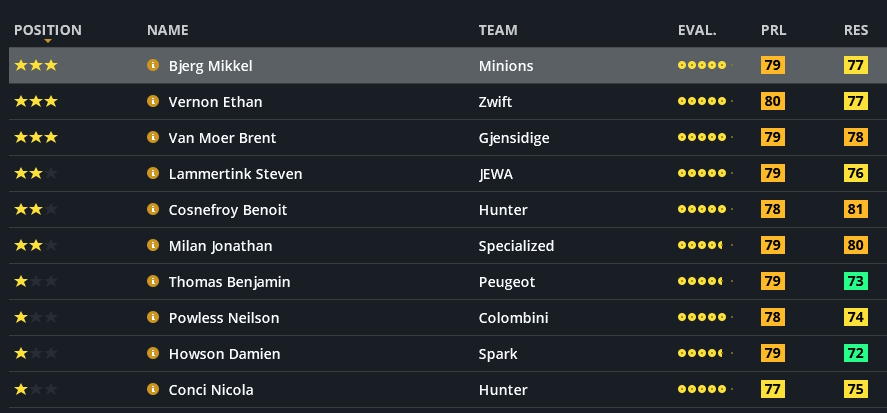Click the RES column header
This screenshot has height=413, width=887.
[x=855, y=30]
